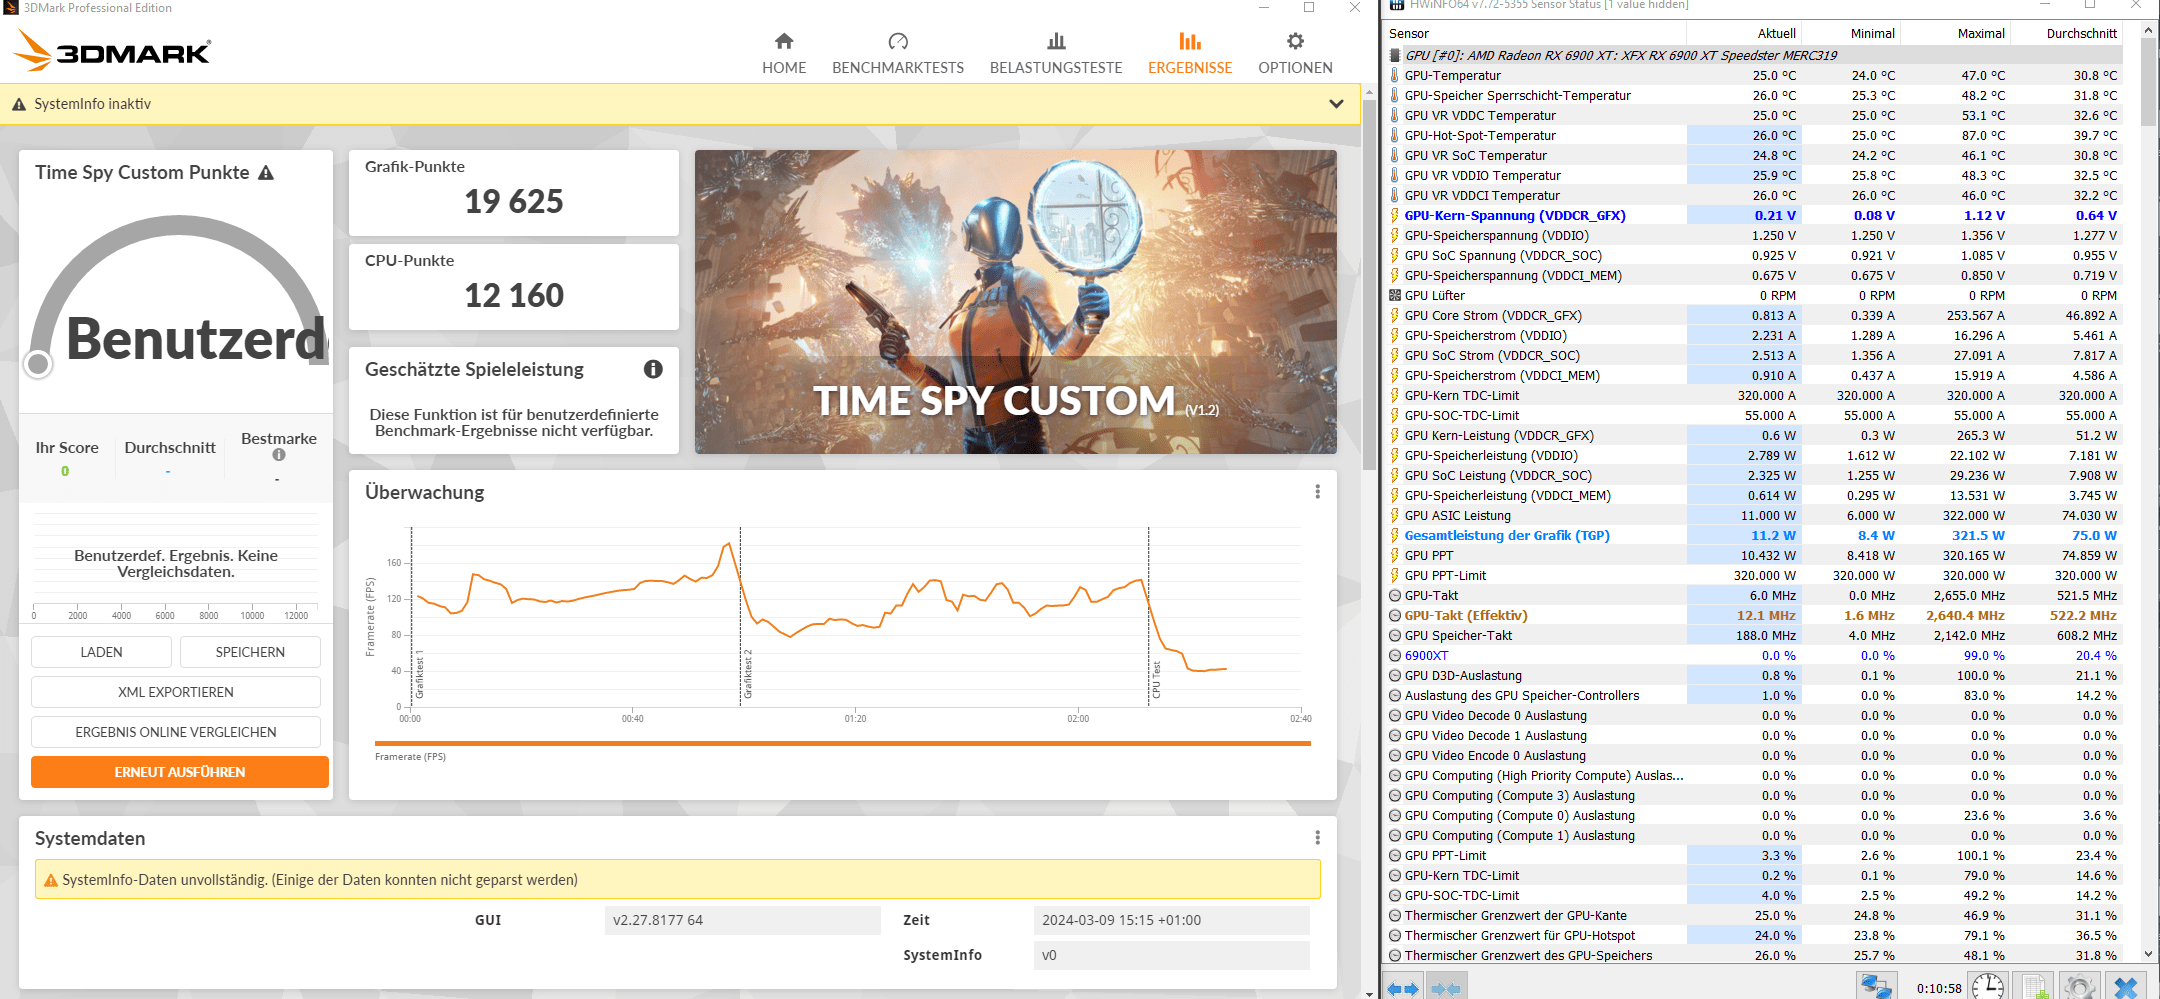The height and width of the screenshot is (999, 2160).
Task: Open the HOME tab in 3DMark
Action: tap(783, 54)
